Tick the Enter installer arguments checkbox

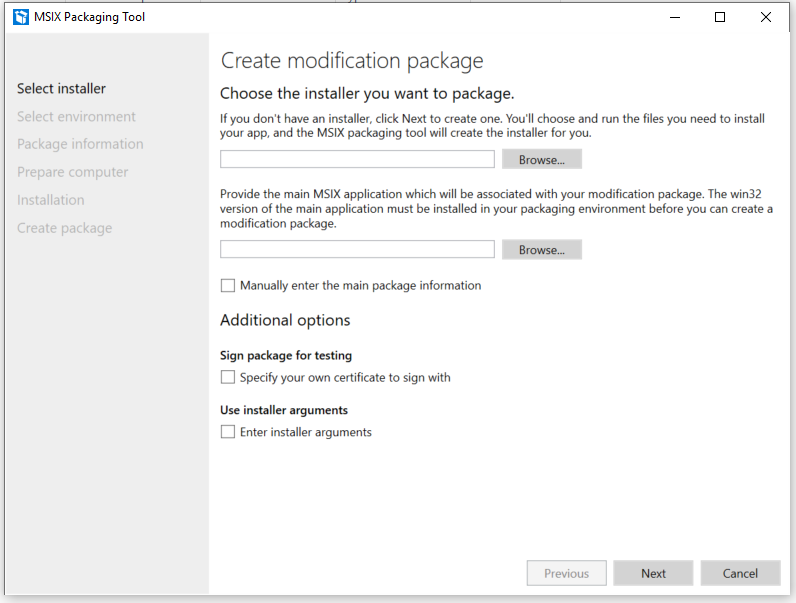228,432
